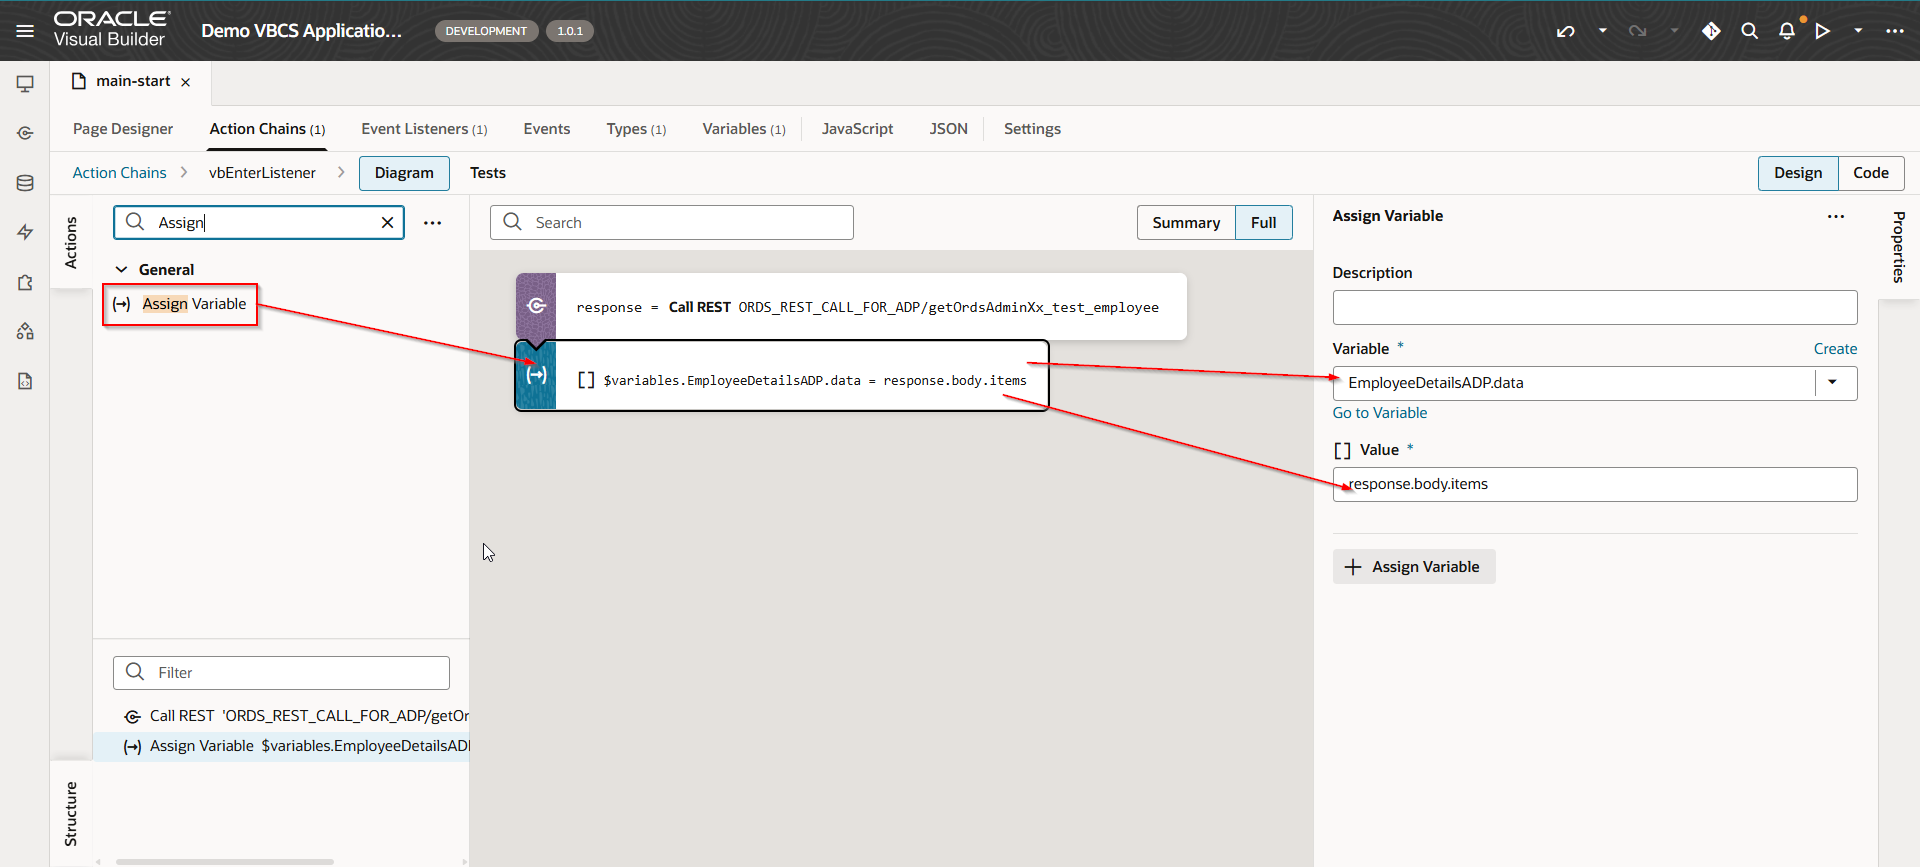Image resolution: width=1920 pixels, height=867 pixels.
Task: Click the Preview play icon
Action: pyautogui.click(x=1823, y=31)
